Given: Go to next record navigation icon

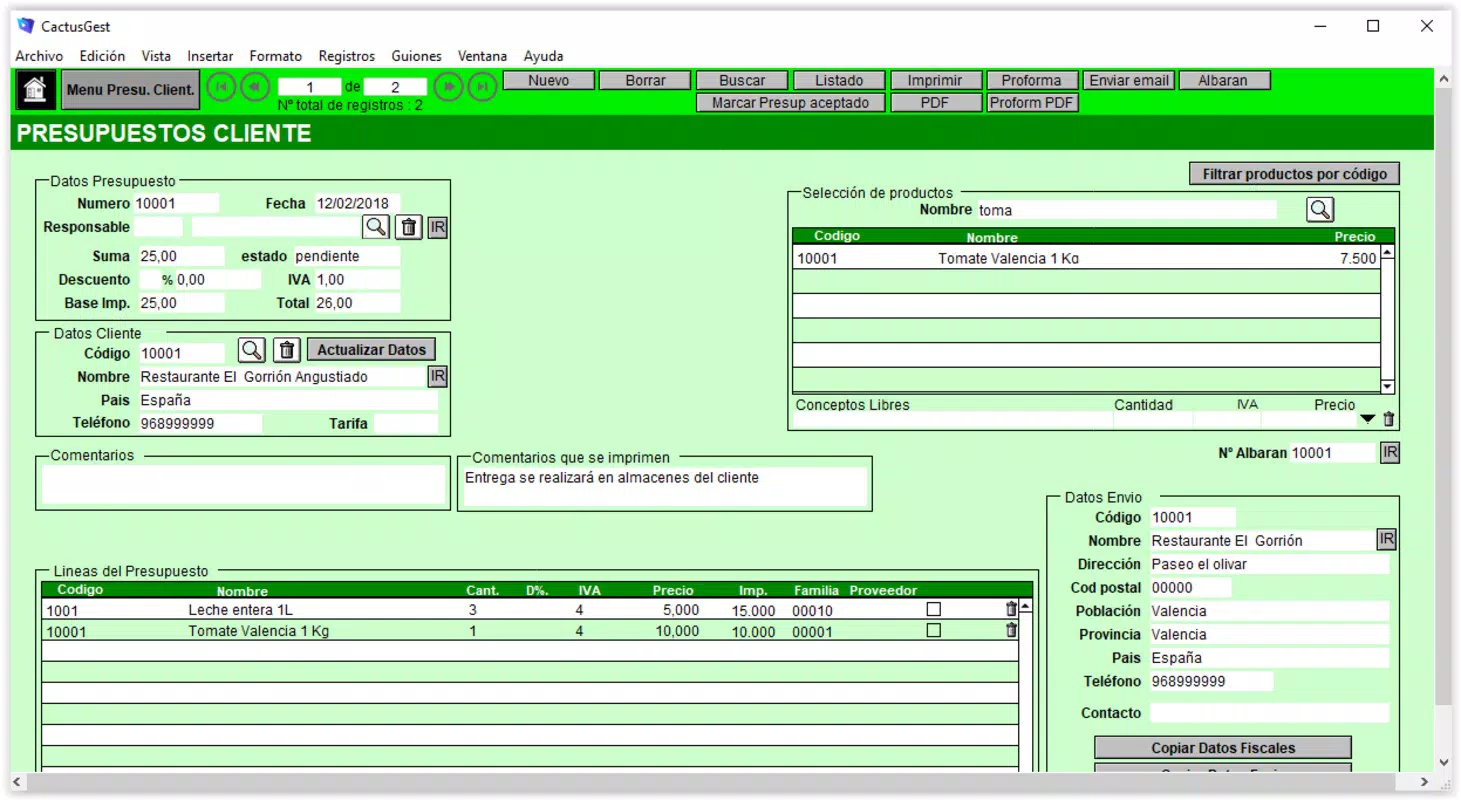Looking at the screenshot, I should 449,87.
